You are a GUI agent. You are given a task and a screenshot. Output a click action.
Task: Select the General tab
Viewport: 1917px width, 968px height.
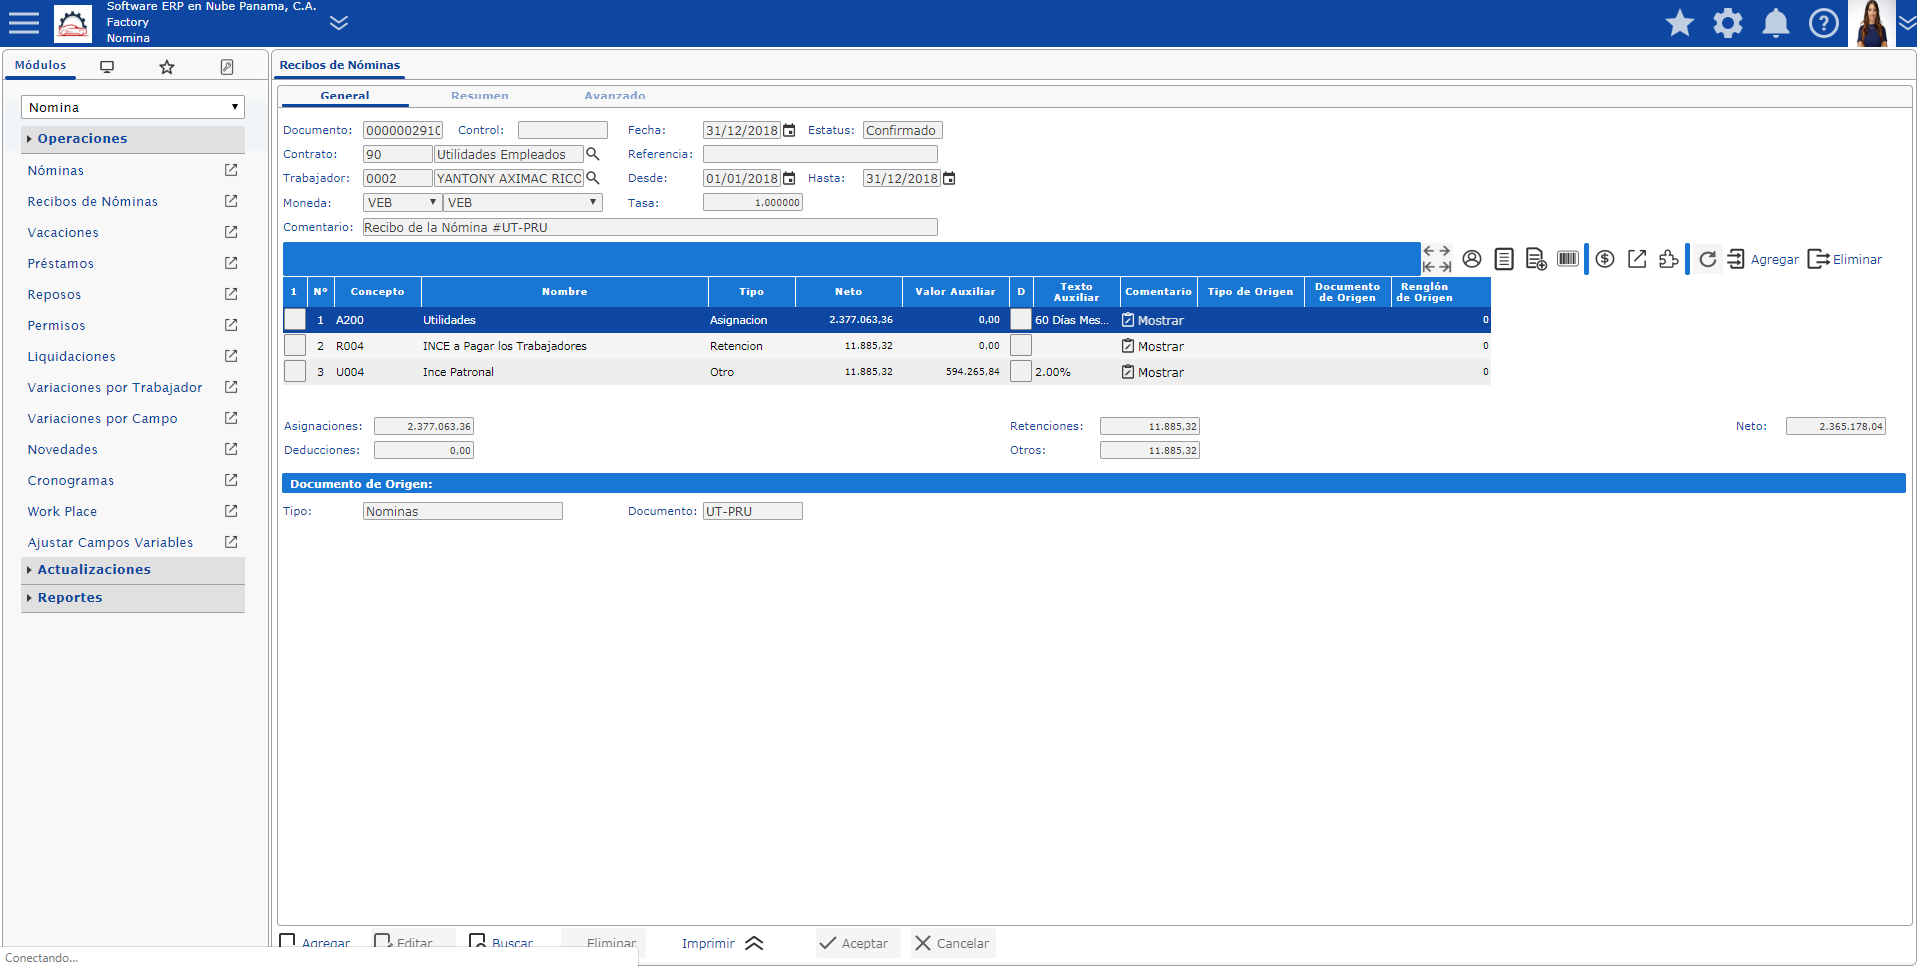tap(345, 96)
